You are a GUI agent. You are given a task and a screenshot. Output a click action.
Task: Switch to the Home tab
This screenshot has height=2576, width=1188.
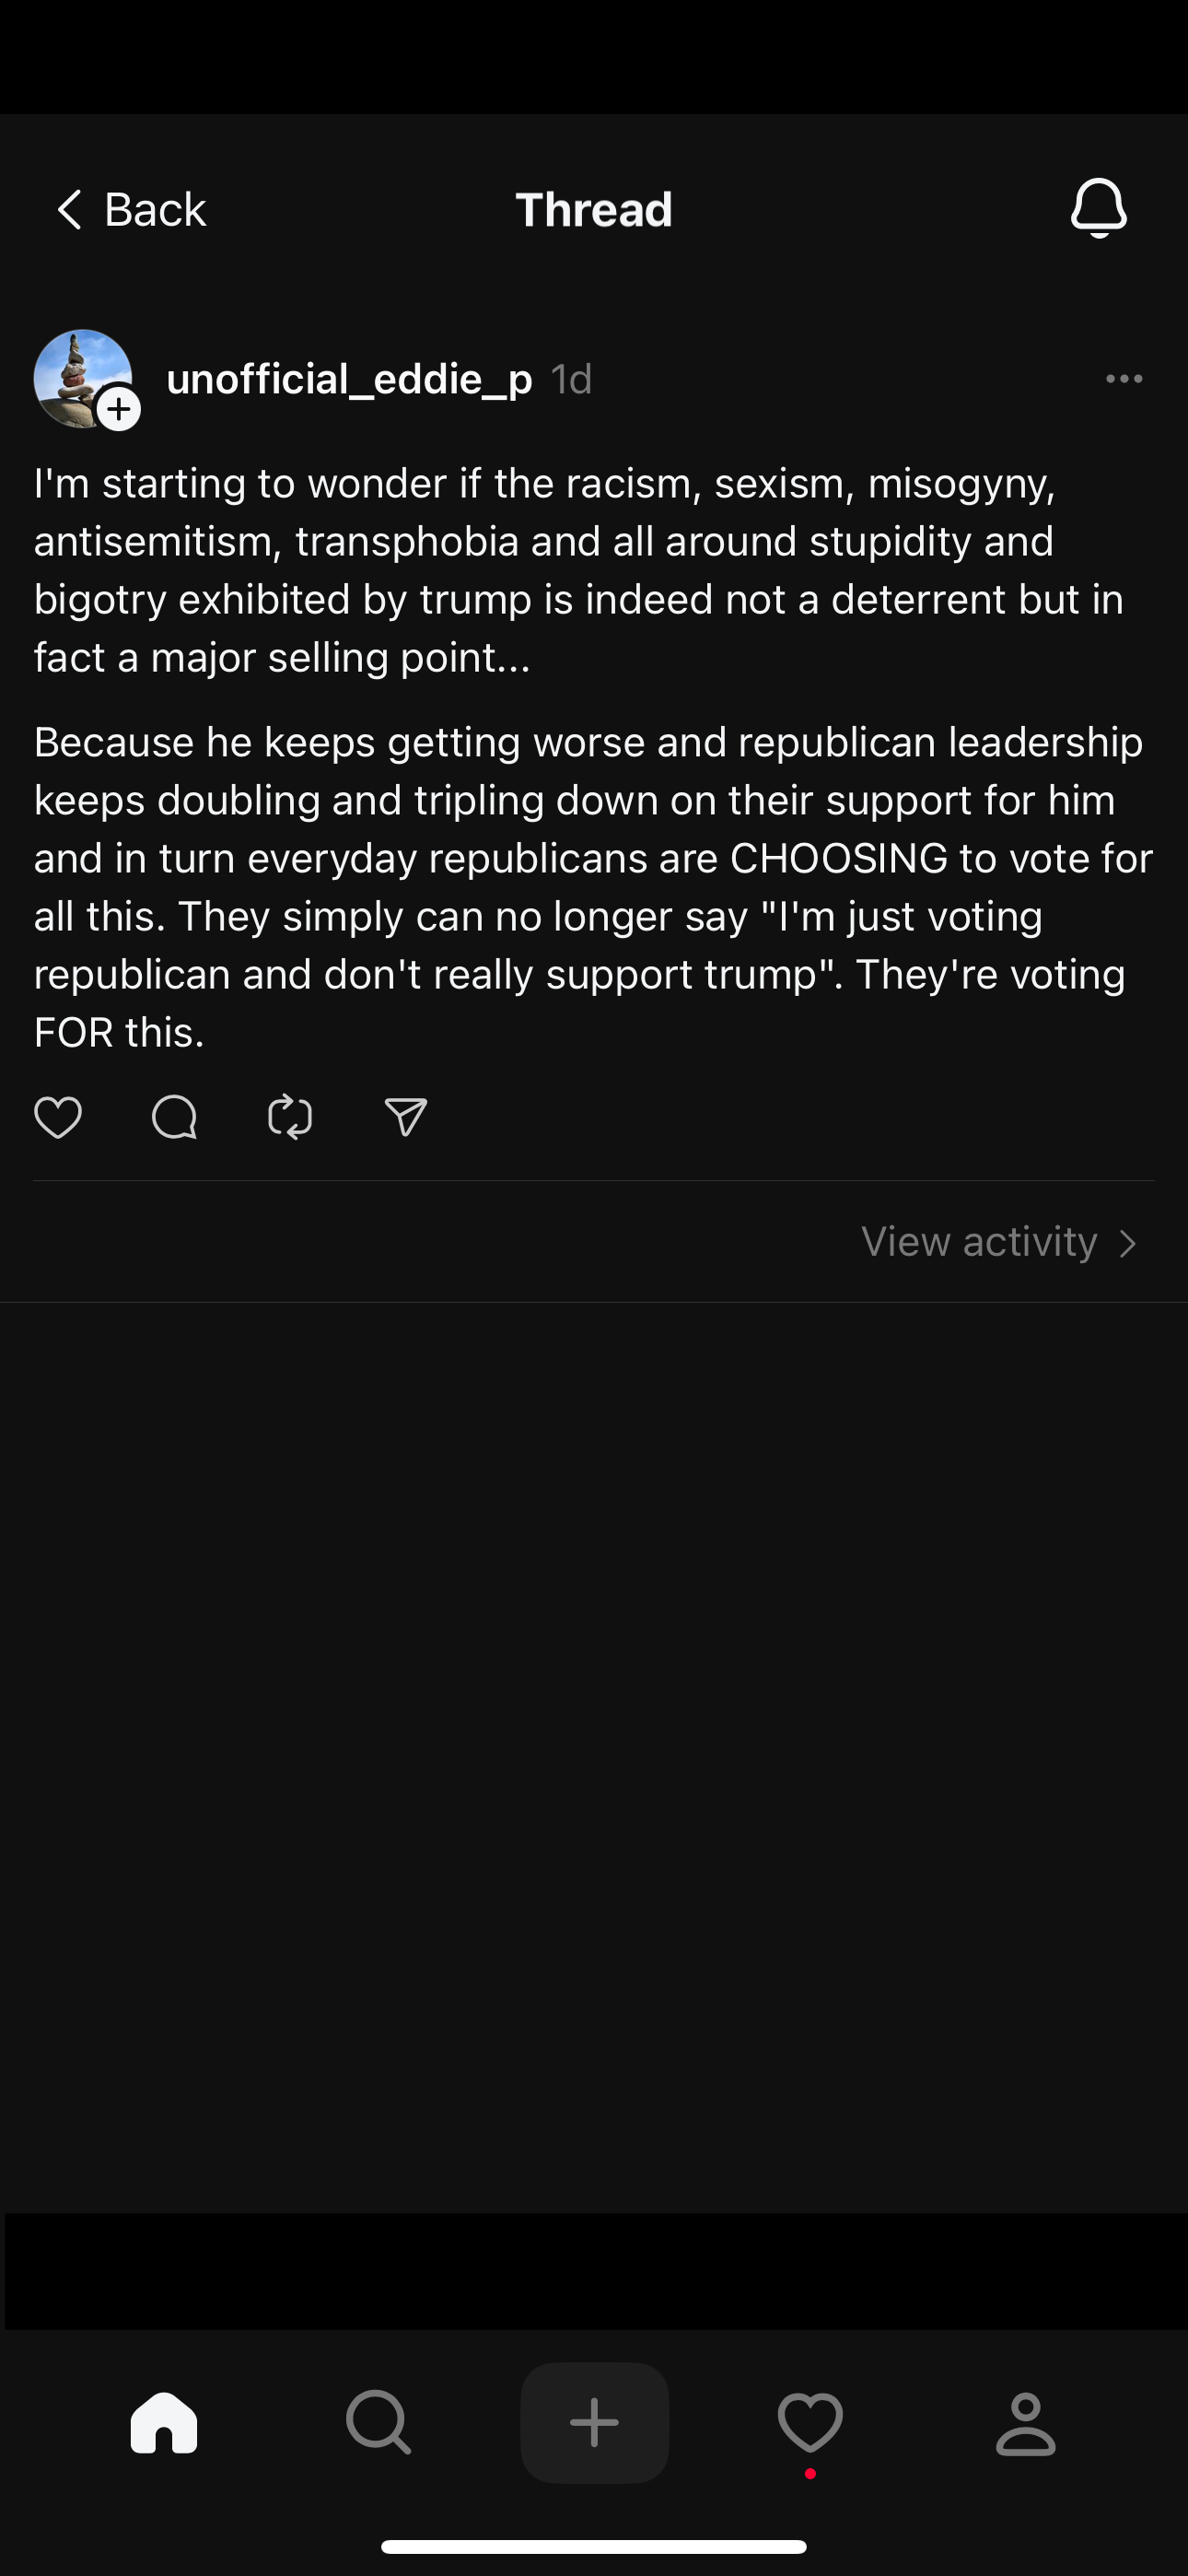click(164, 2422)
